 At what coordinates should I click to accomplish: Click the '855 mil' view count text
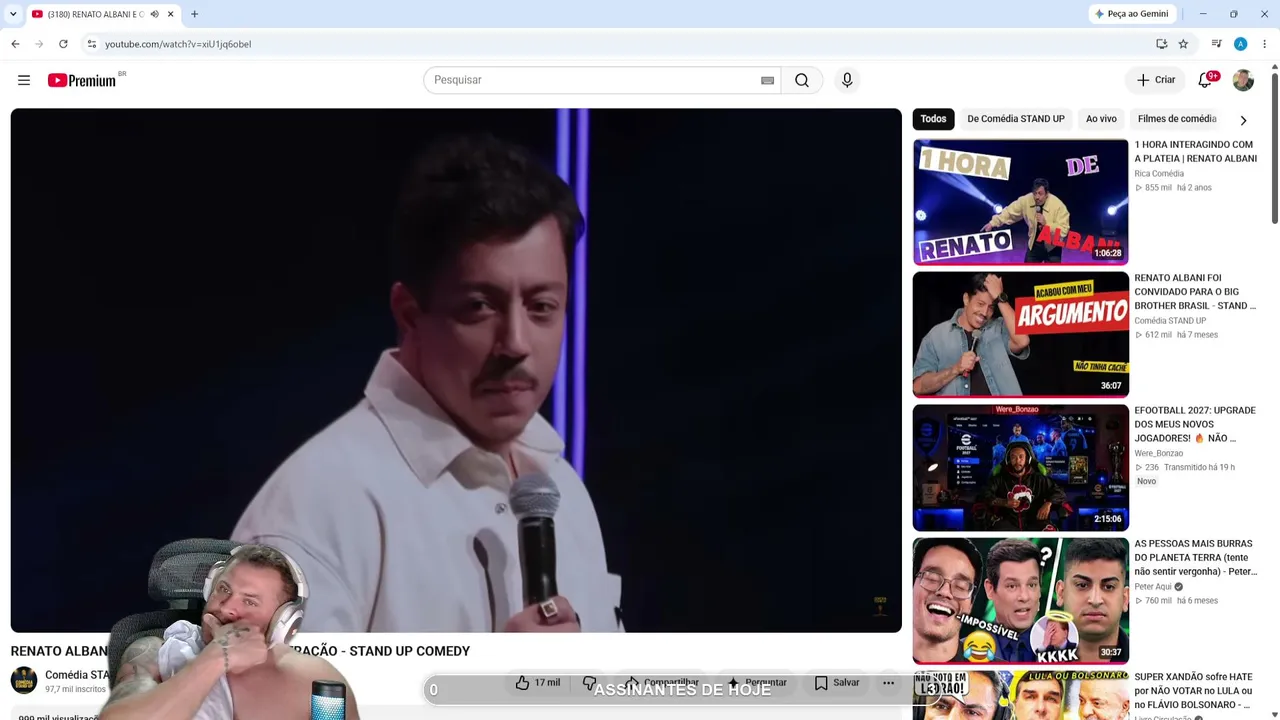(1158, 188)
